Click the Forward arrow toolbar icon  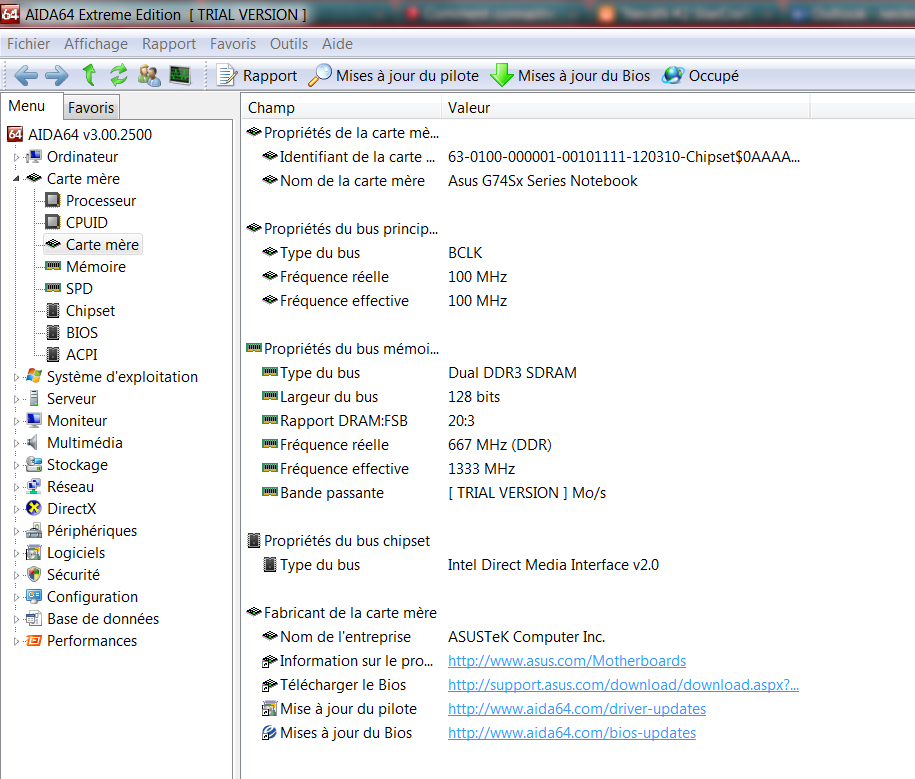tap(57, 75)
